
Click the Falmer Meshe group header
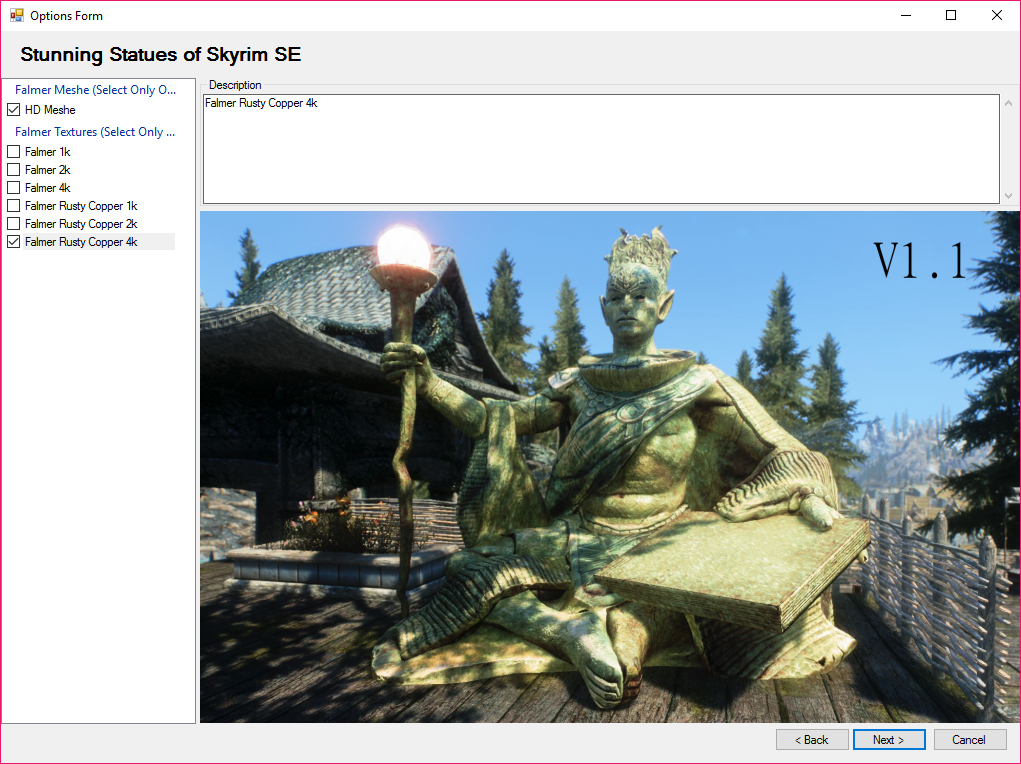point(95,90)
